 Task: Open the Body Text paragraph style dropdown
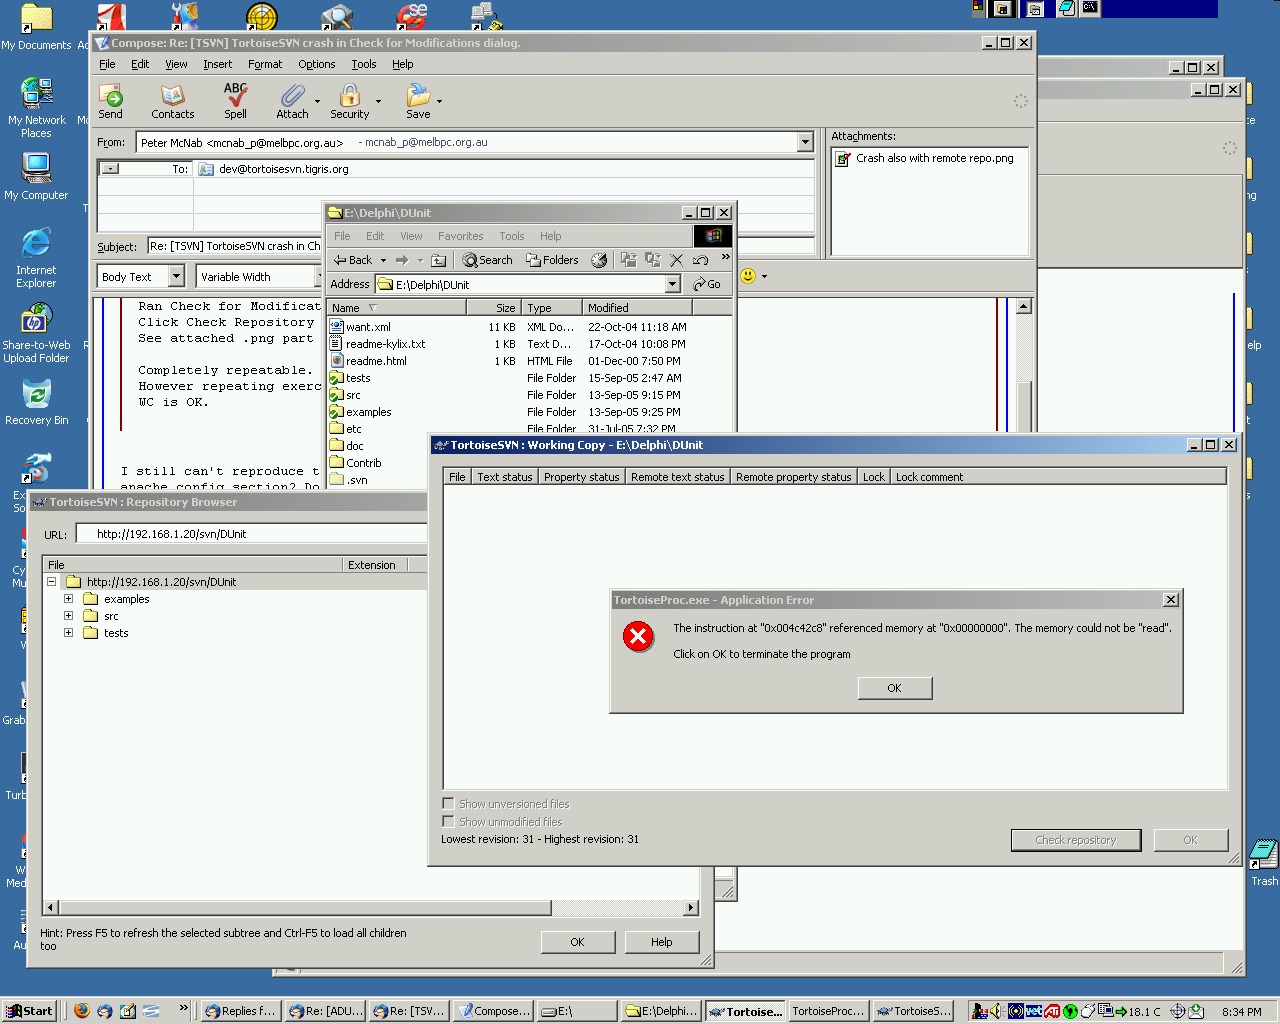pyautogui.click(x=176, y=276)
